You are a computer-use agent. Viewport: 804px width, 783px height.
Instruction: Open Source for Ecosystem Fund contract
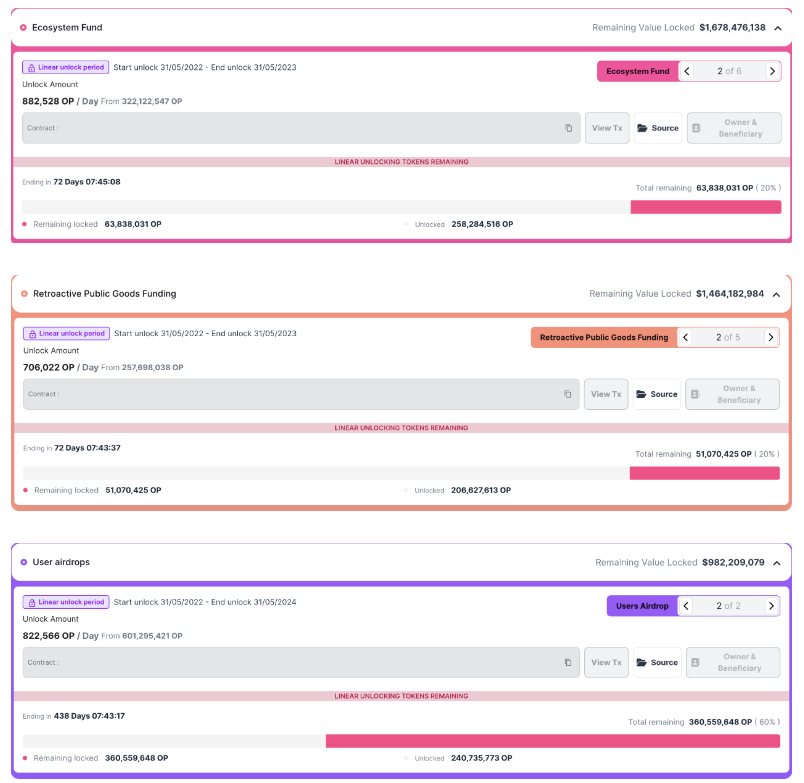(658, 128)
